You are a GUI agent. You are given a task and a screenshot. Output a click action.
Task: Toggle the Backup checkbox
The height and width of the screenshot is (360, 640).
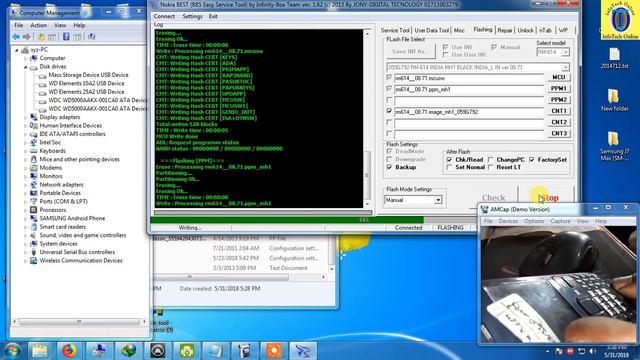pyautogui.click(x=389, y=167)
